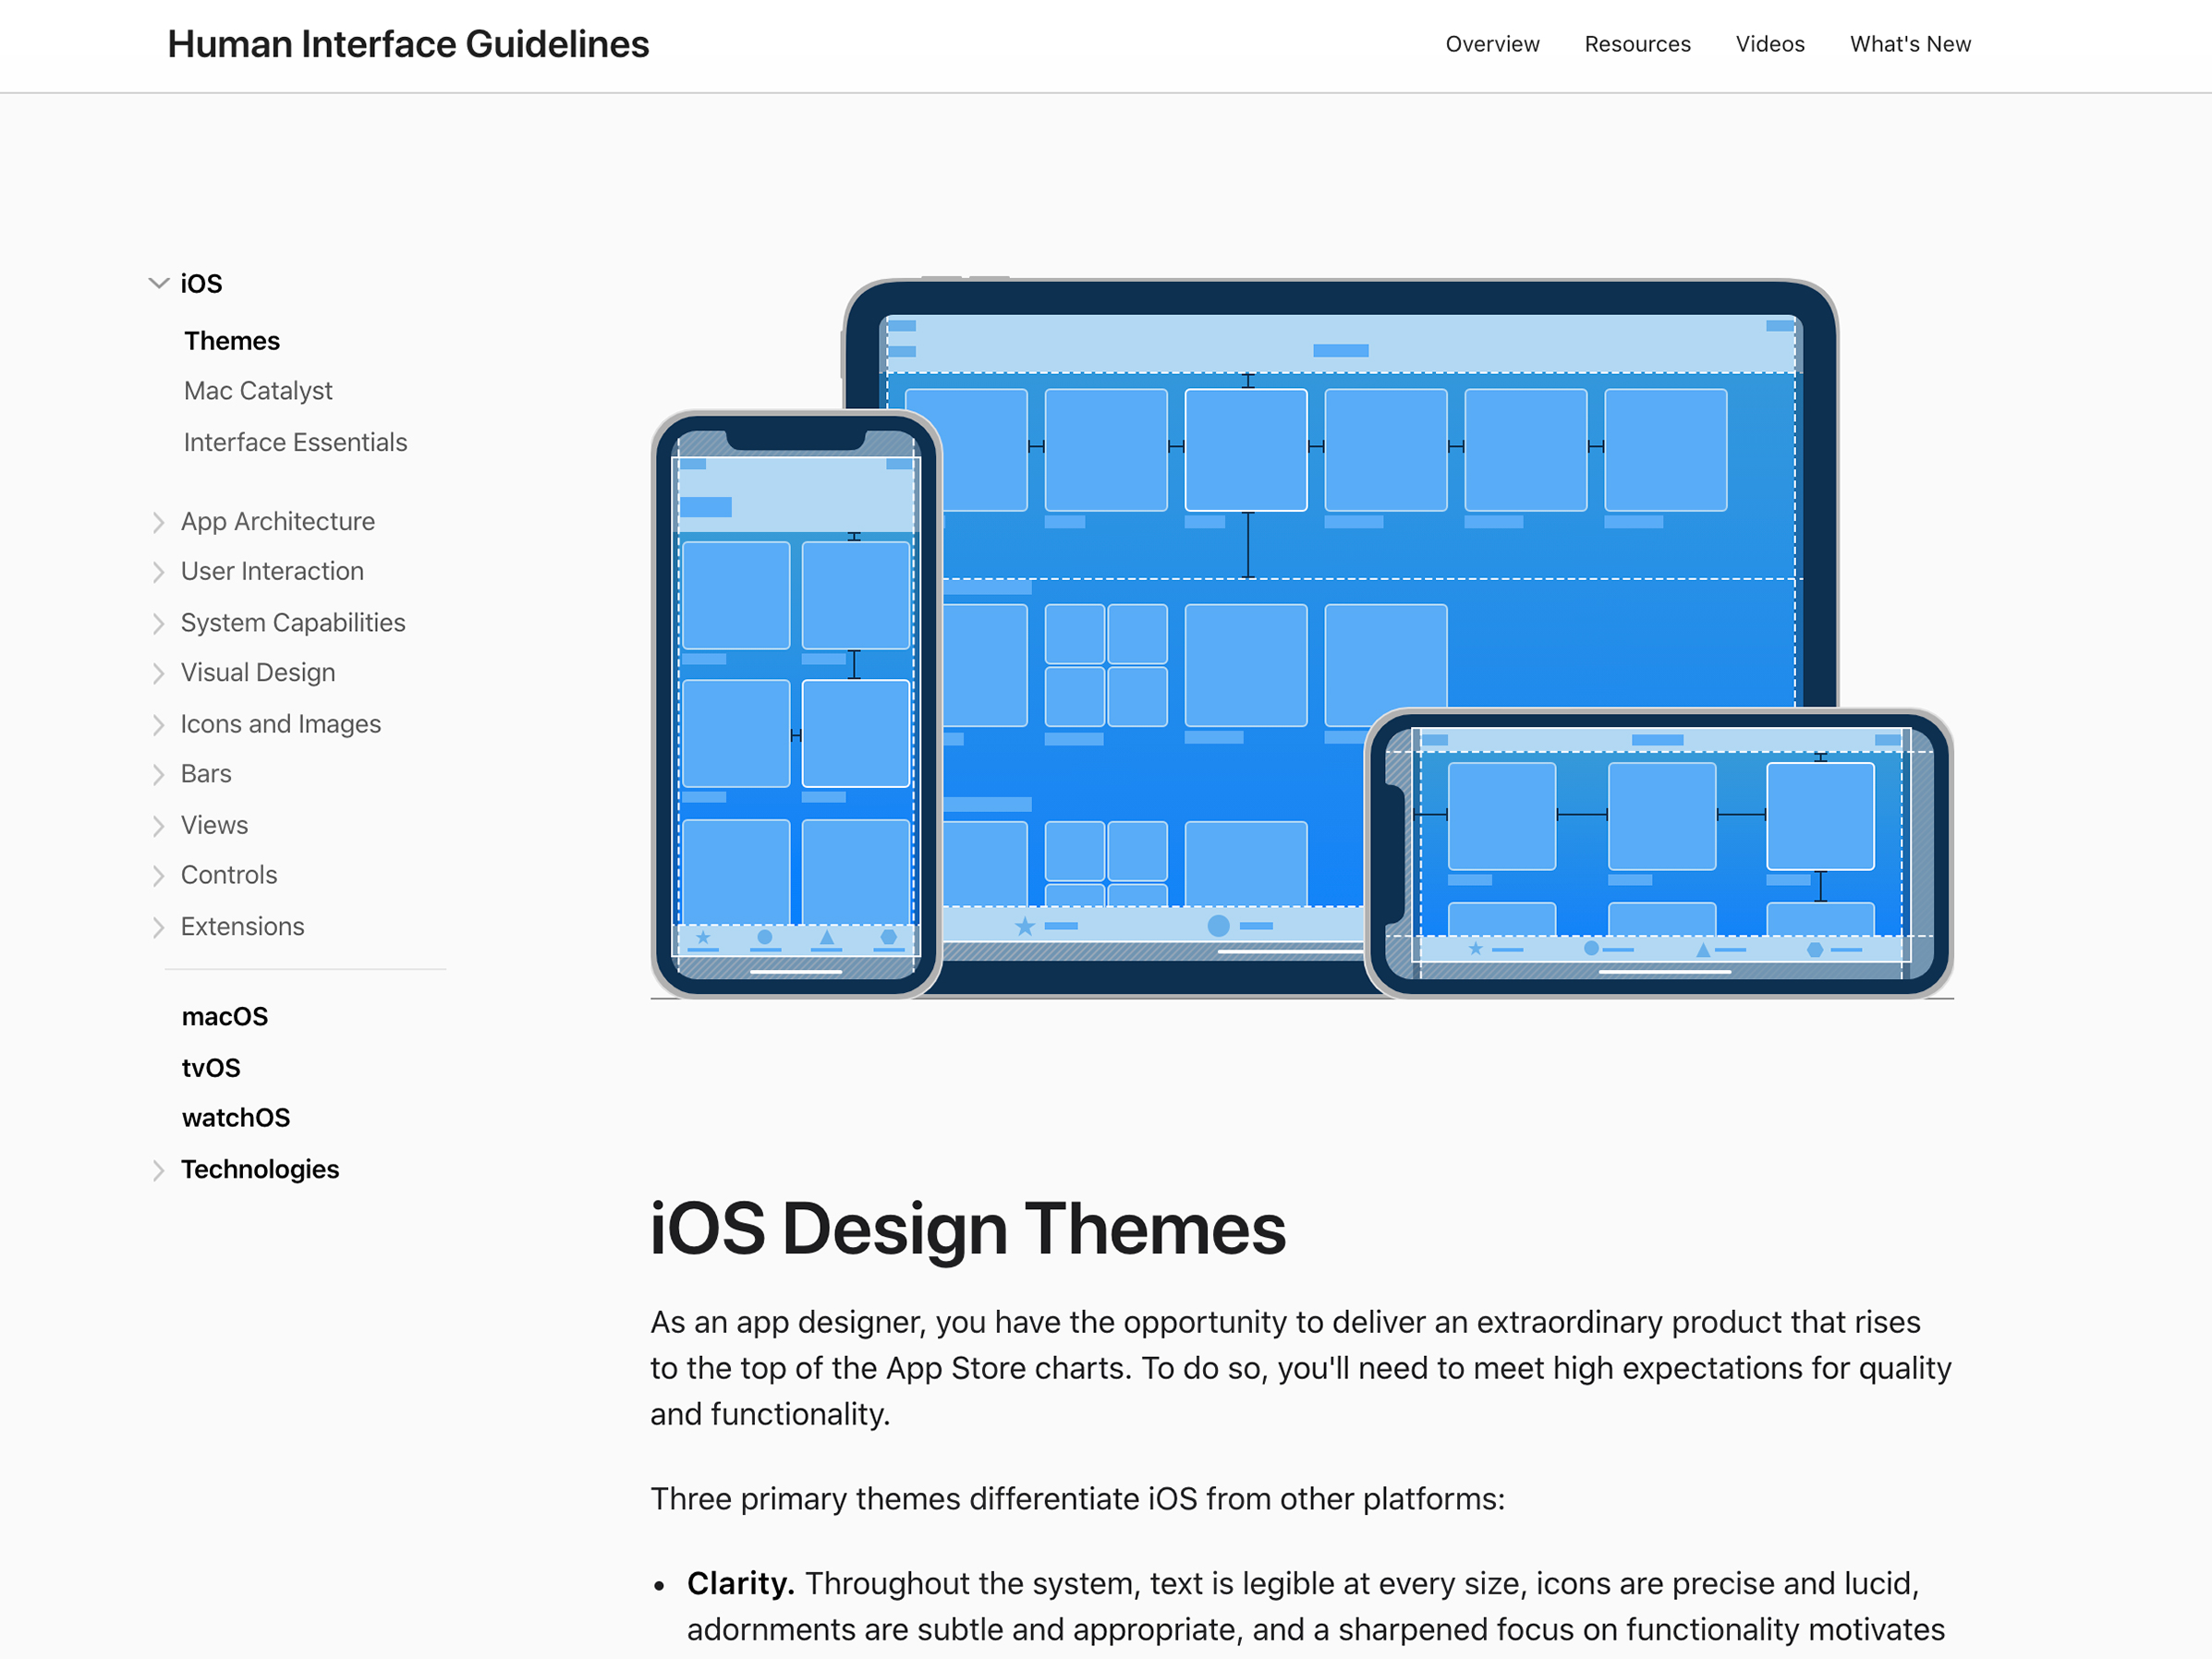
Task: Open the tvOS guidelines section
Action: [x=211, y=1067]
